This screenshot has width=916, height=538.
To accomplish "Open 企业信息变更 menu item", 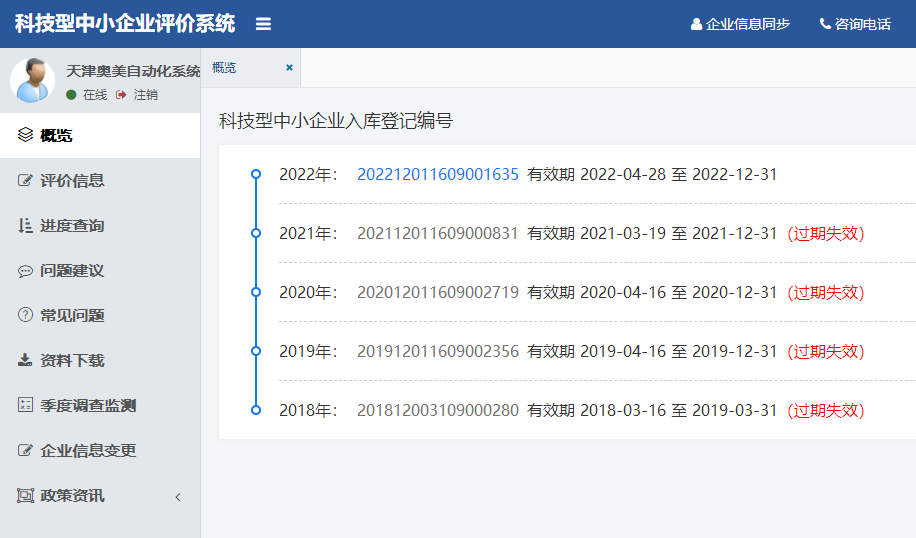I will pos(87,451).
